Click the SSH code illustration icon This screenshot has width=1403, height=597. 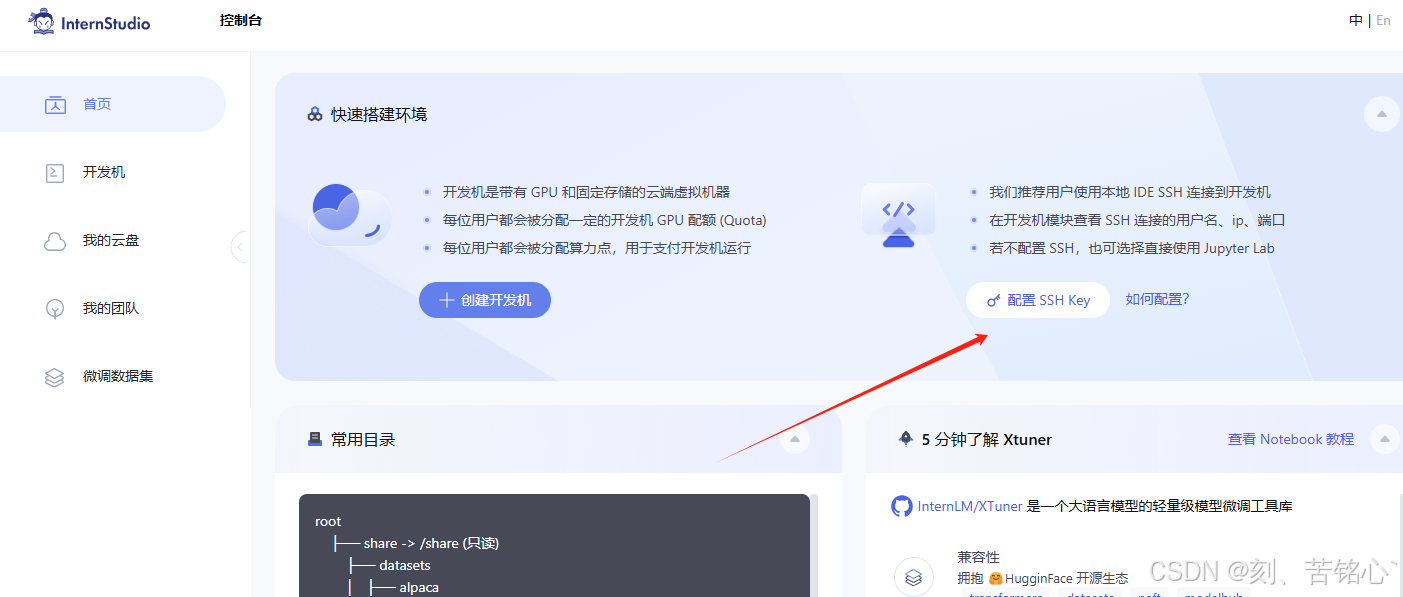(x=898, y=216)
